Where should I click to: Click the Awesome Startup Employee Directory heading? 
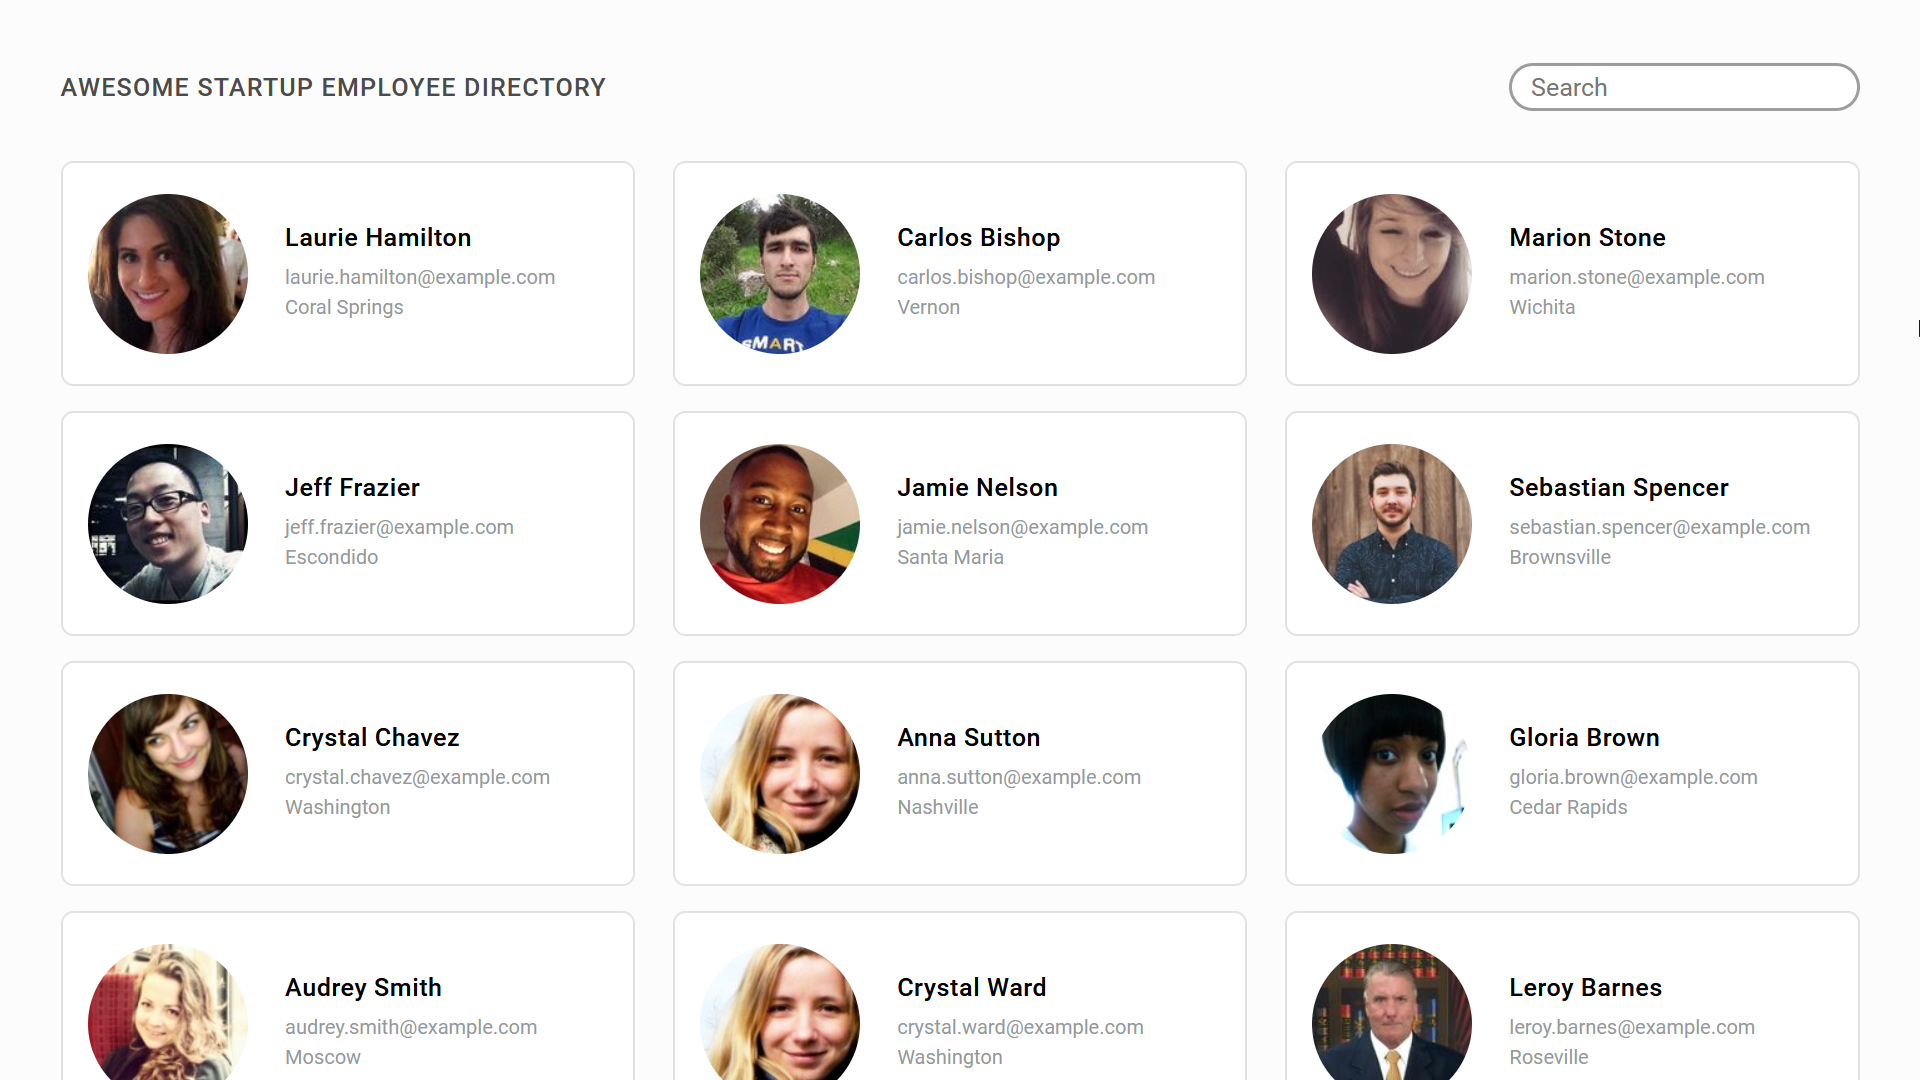[x=333, y=87]
